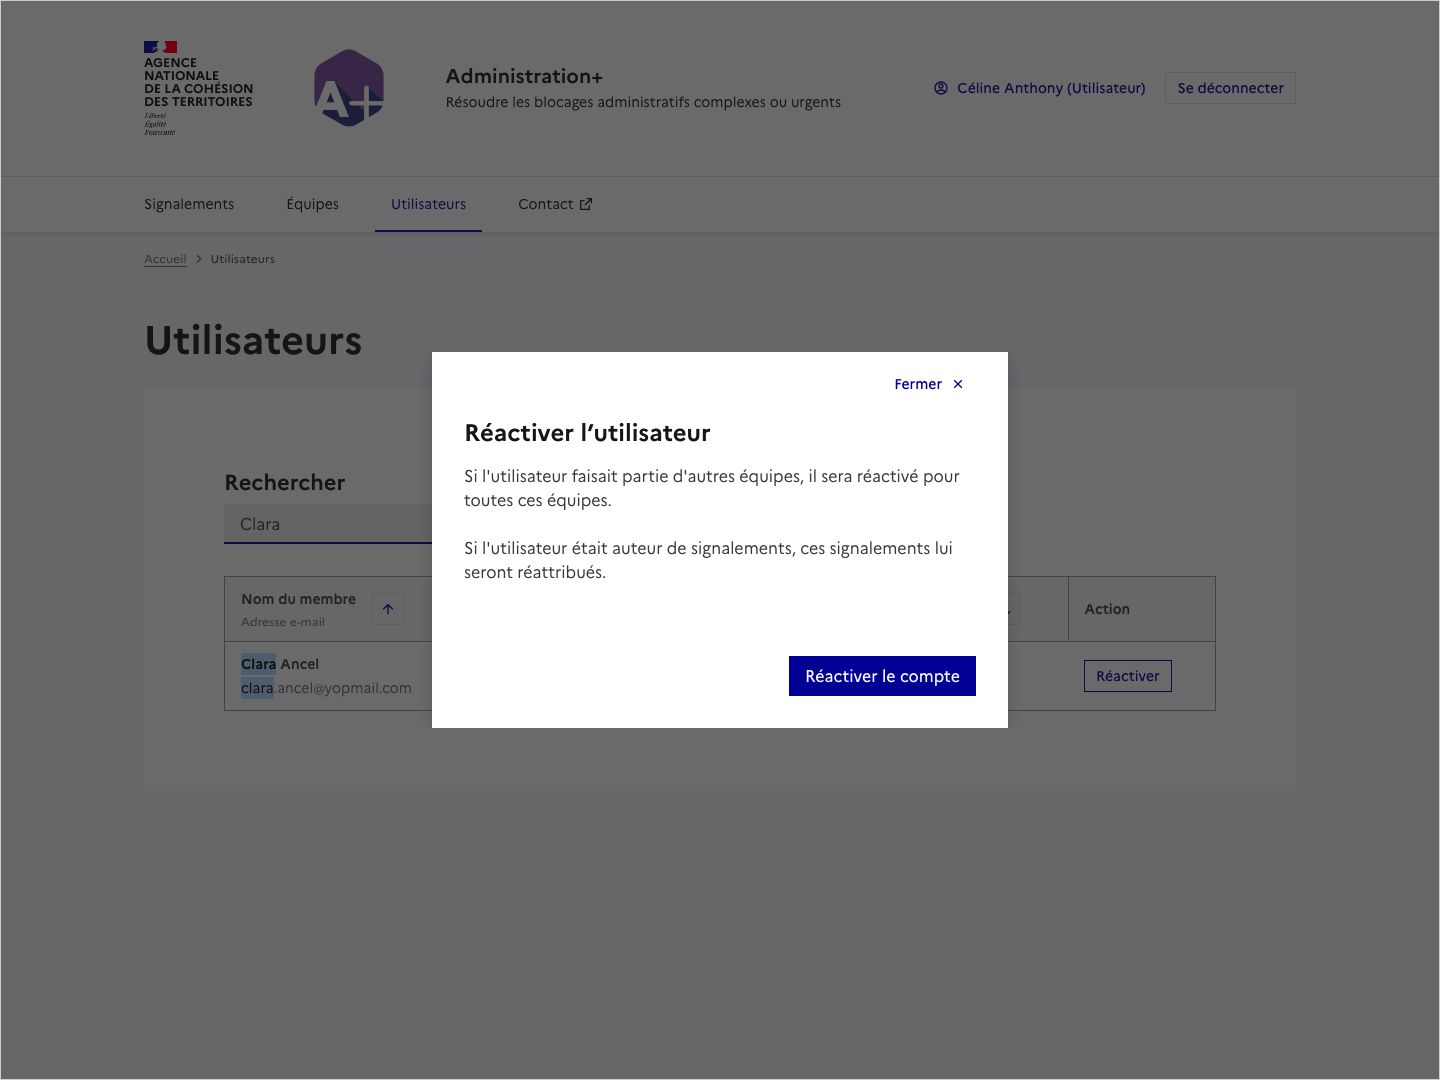Click Céline Anthony (Utilisateur) account name

1051,88
